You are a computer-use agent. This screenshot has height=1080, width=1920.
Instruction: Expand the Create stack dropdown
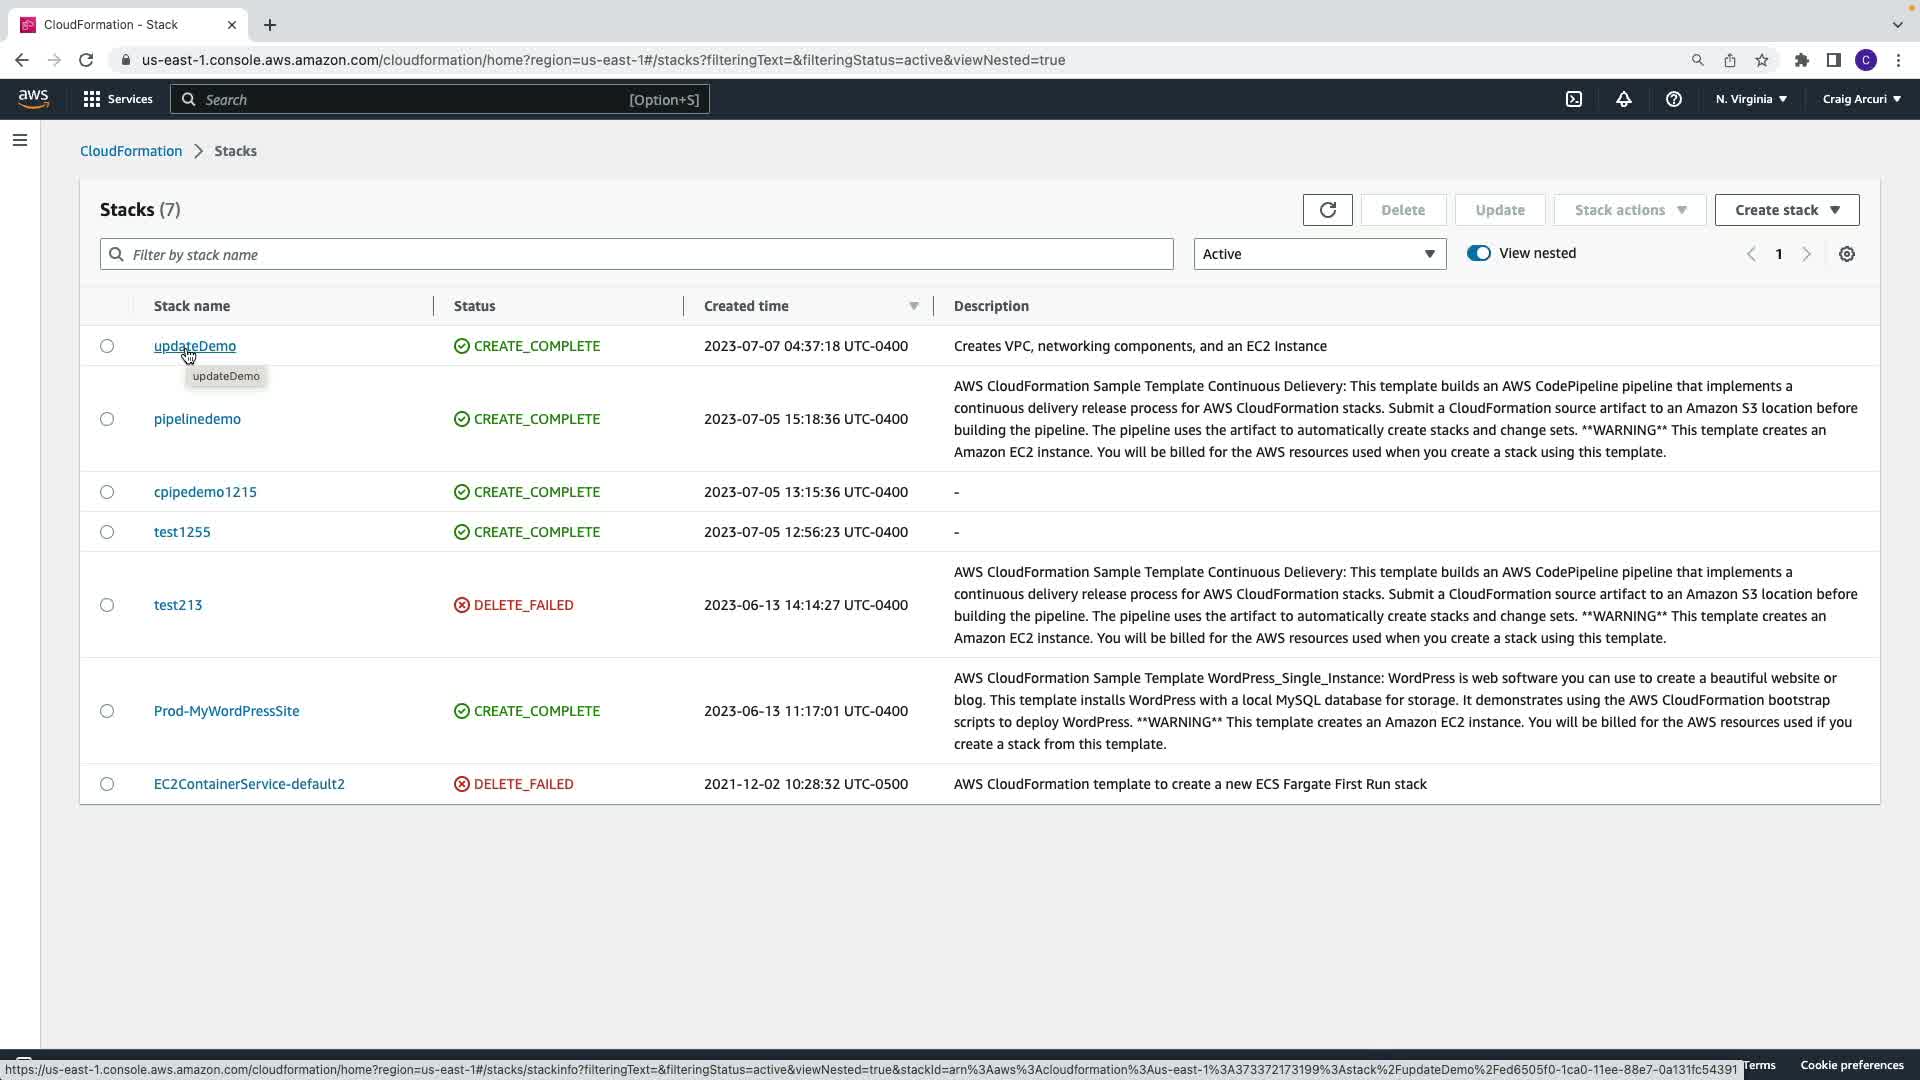(1786, 210)
